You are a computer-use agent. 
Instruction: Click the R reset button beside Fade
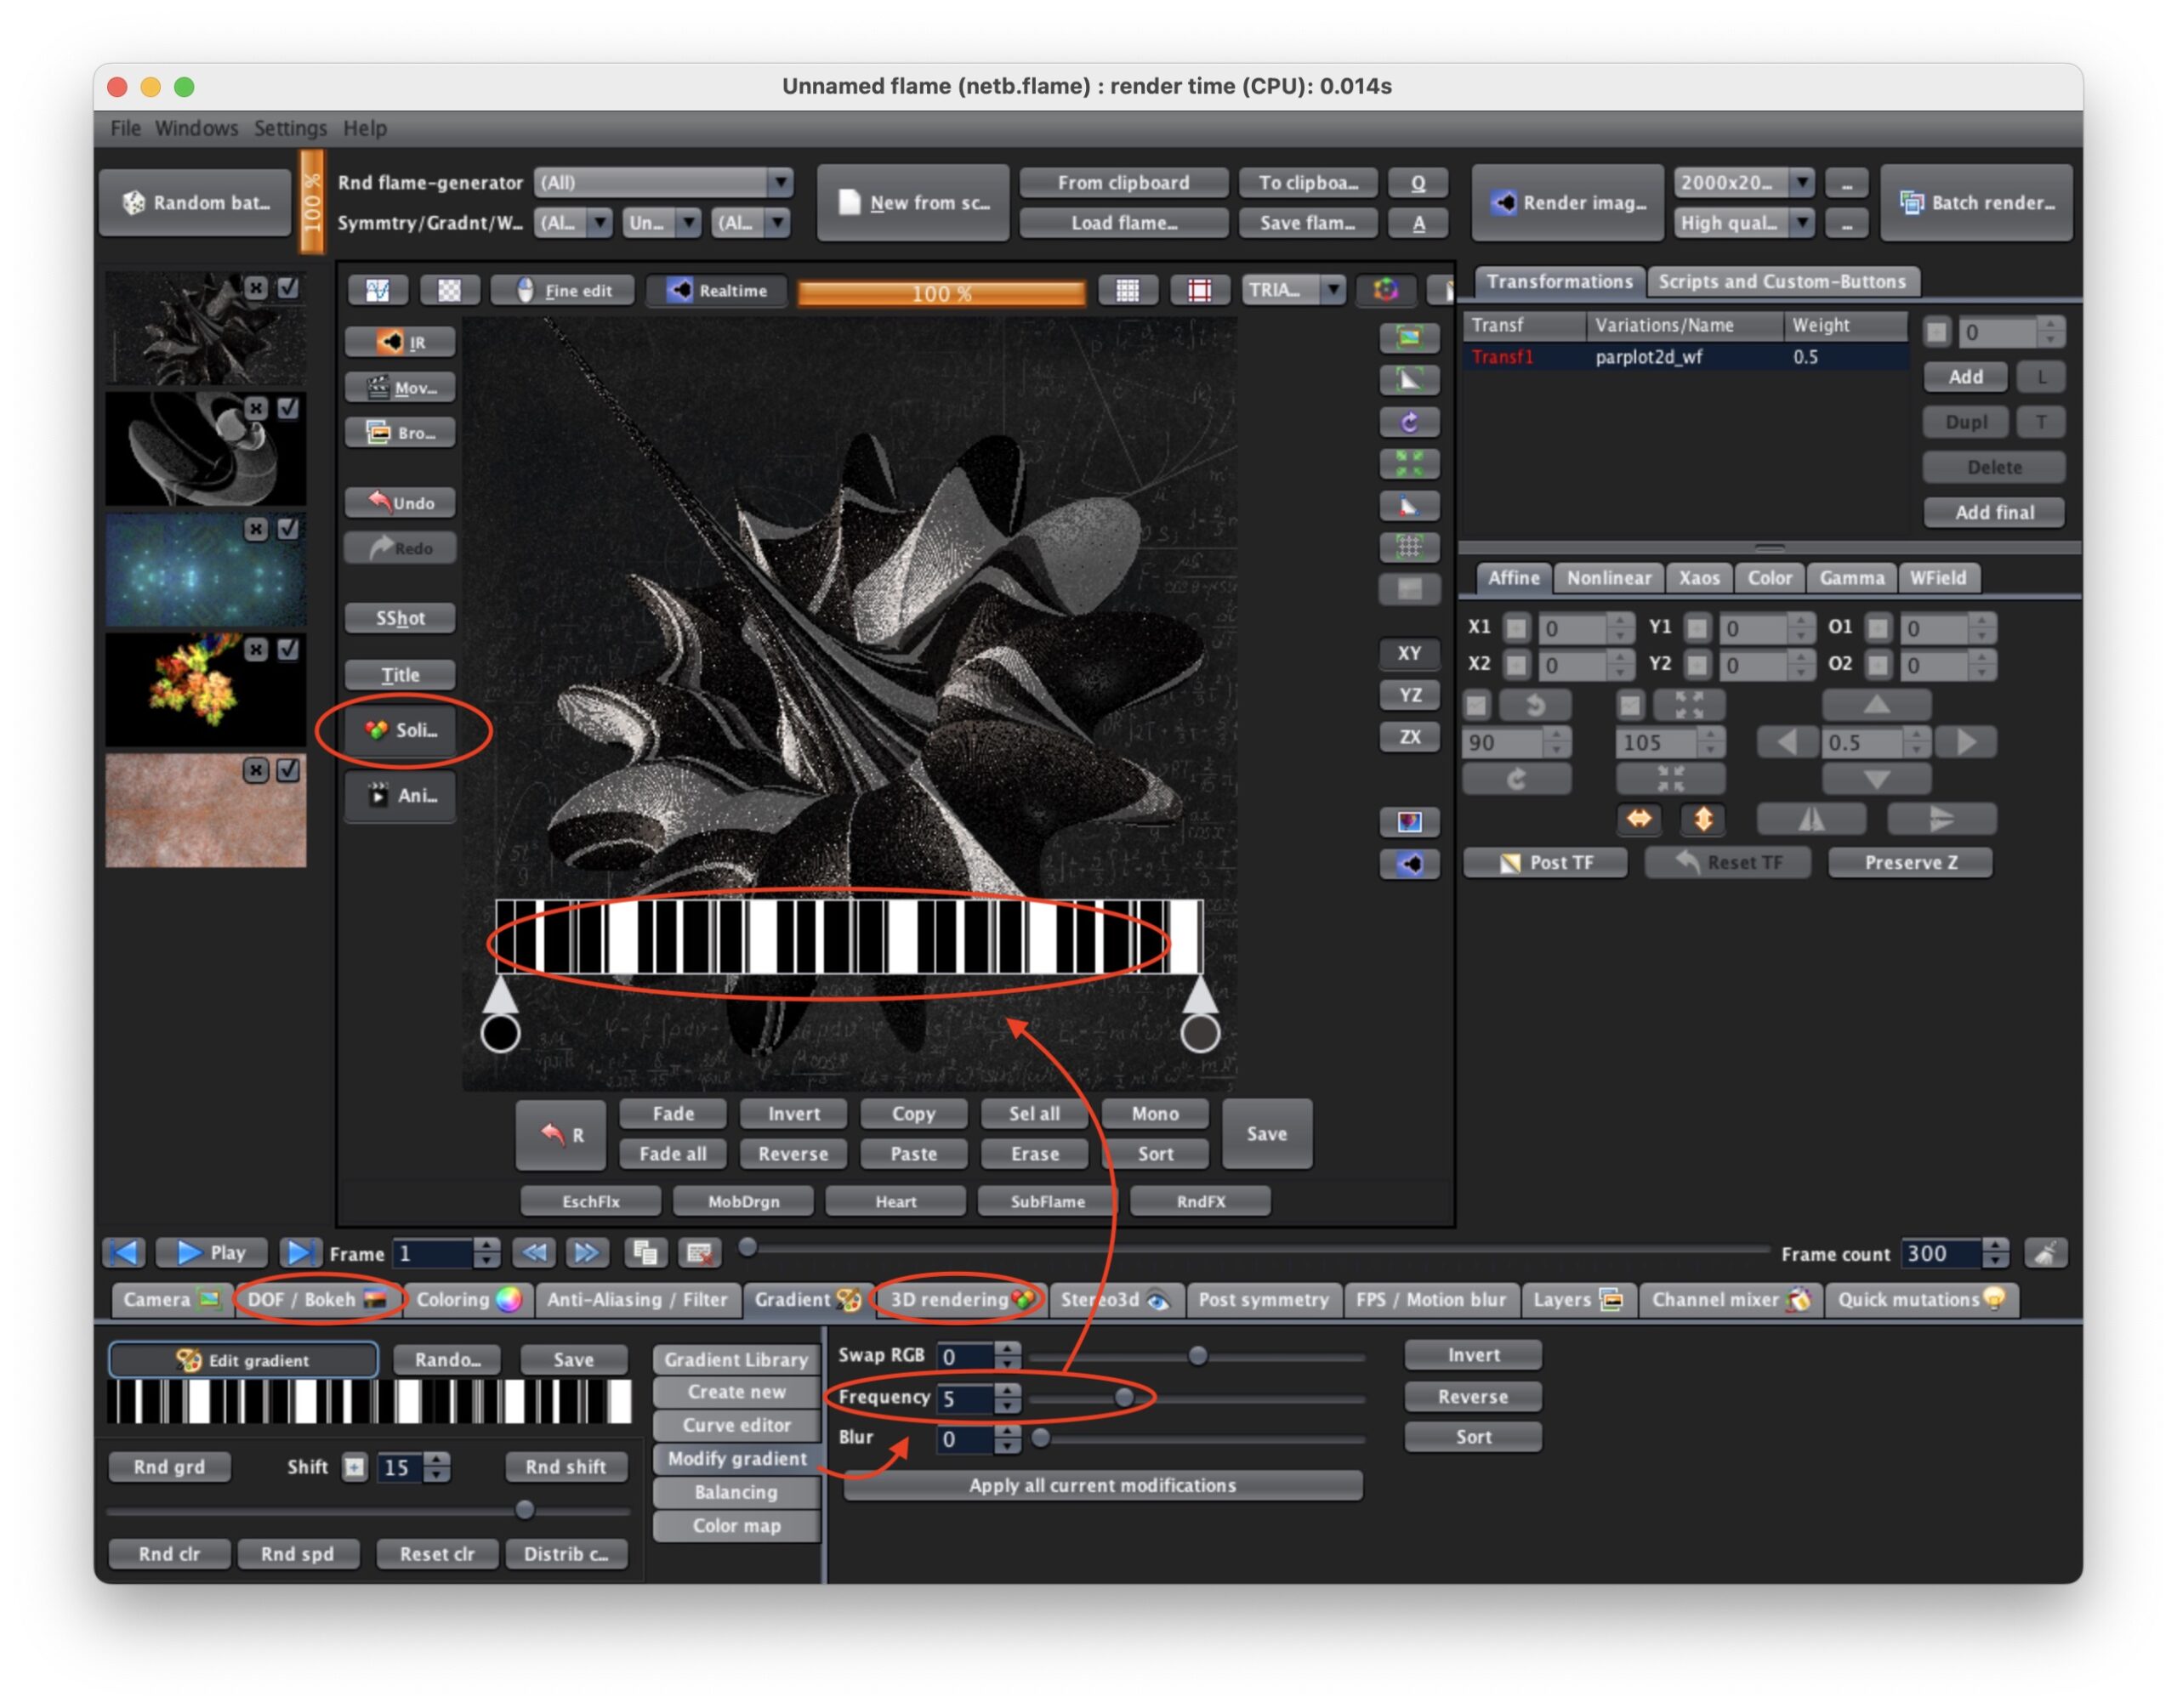pos(561,1134)
